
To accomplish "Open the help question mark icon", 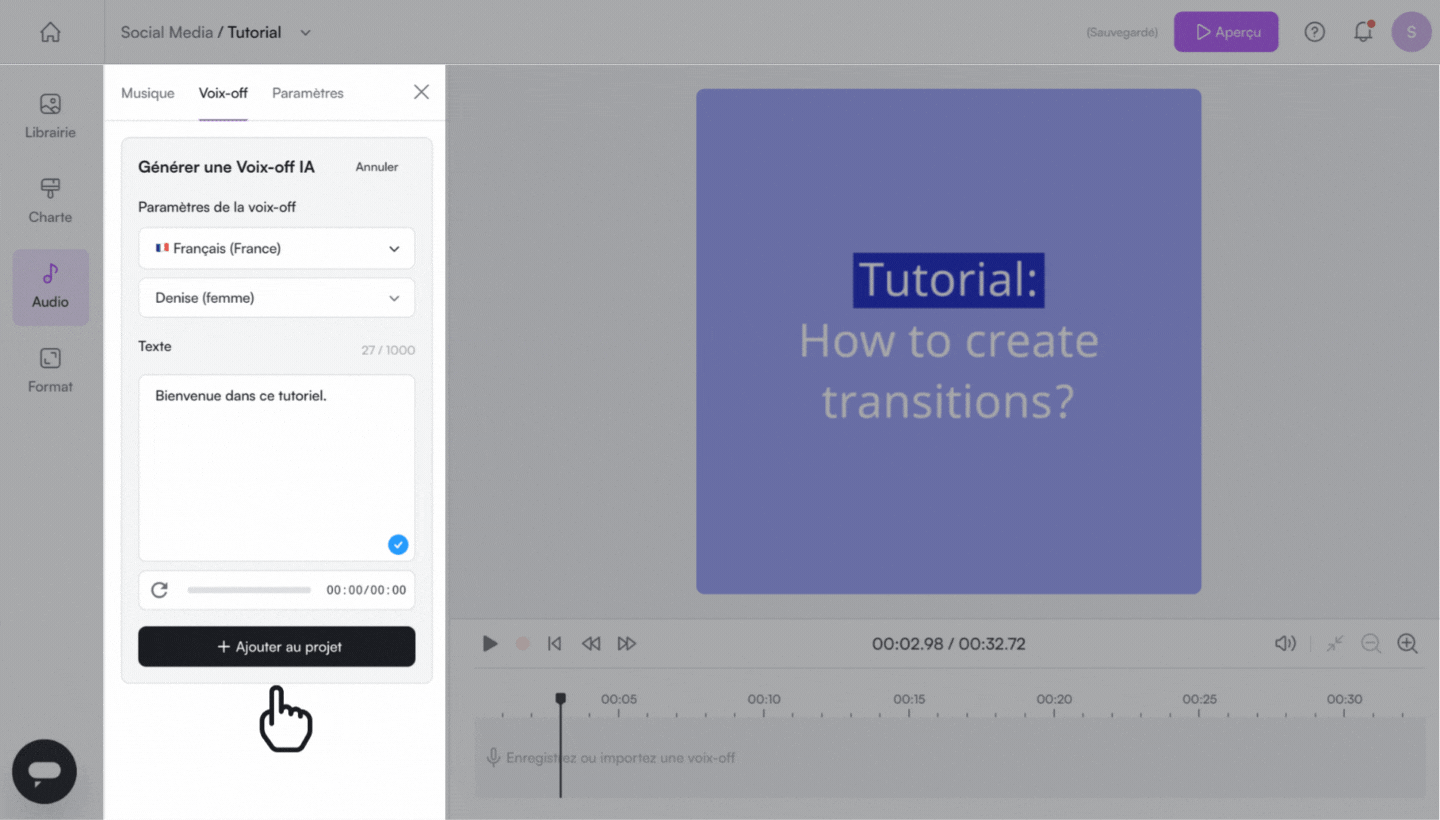I will coord(1314,32).
